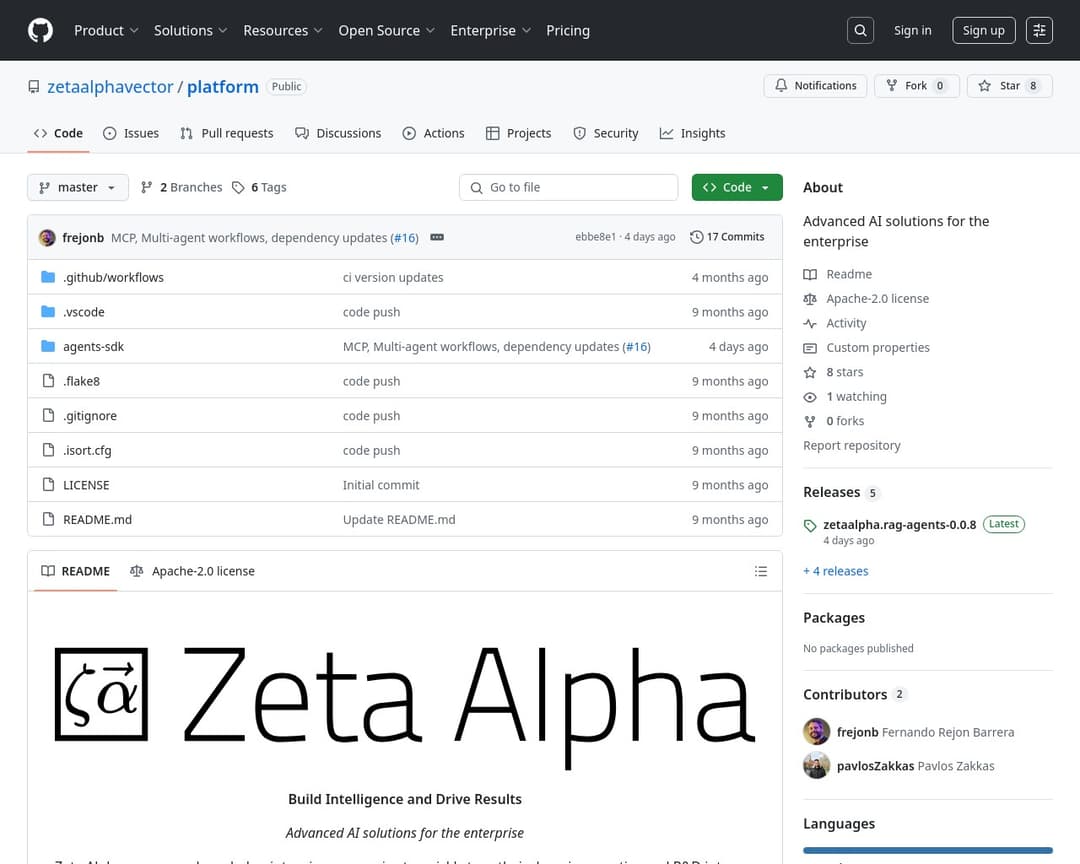Expand the Enterprise menu
The height and width of the screenshot is (864, 1080).
(x=490, y=30)
